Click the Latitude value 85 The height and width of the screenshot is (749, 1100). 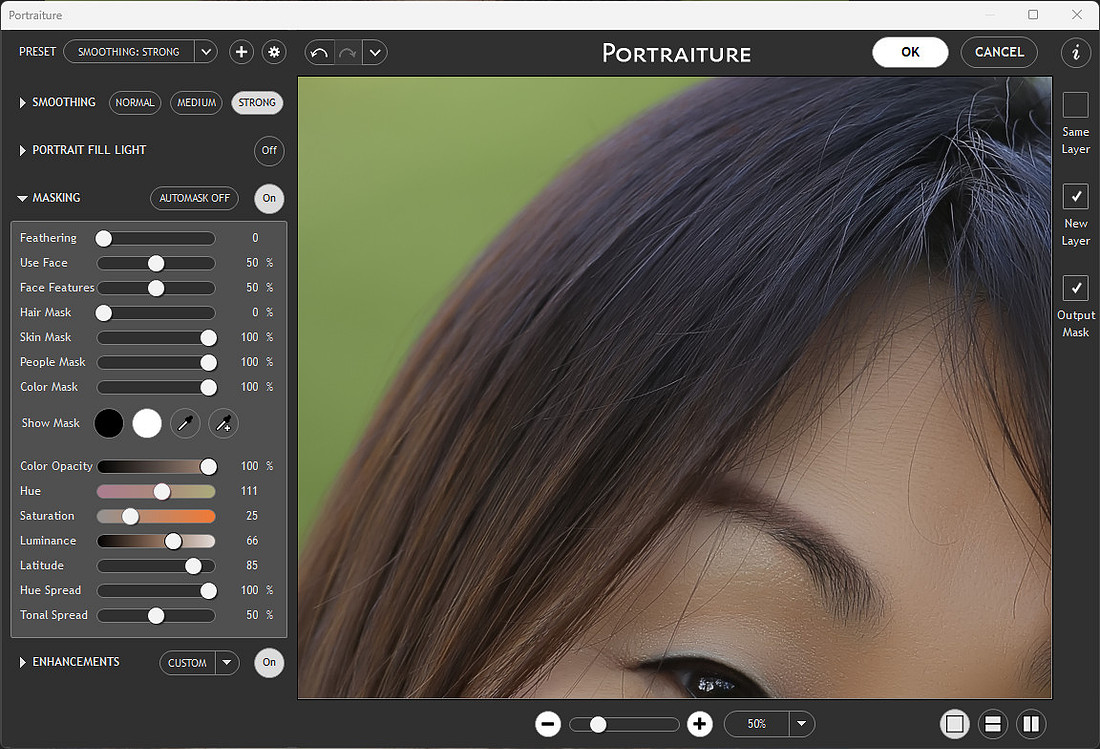(252, 565)
